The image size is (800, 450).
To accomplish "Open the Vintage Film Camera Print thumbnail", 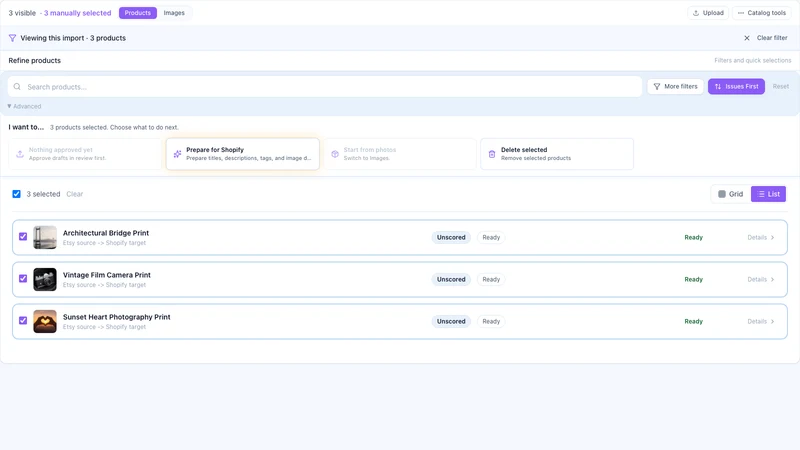I will click(x=45, y=280).
